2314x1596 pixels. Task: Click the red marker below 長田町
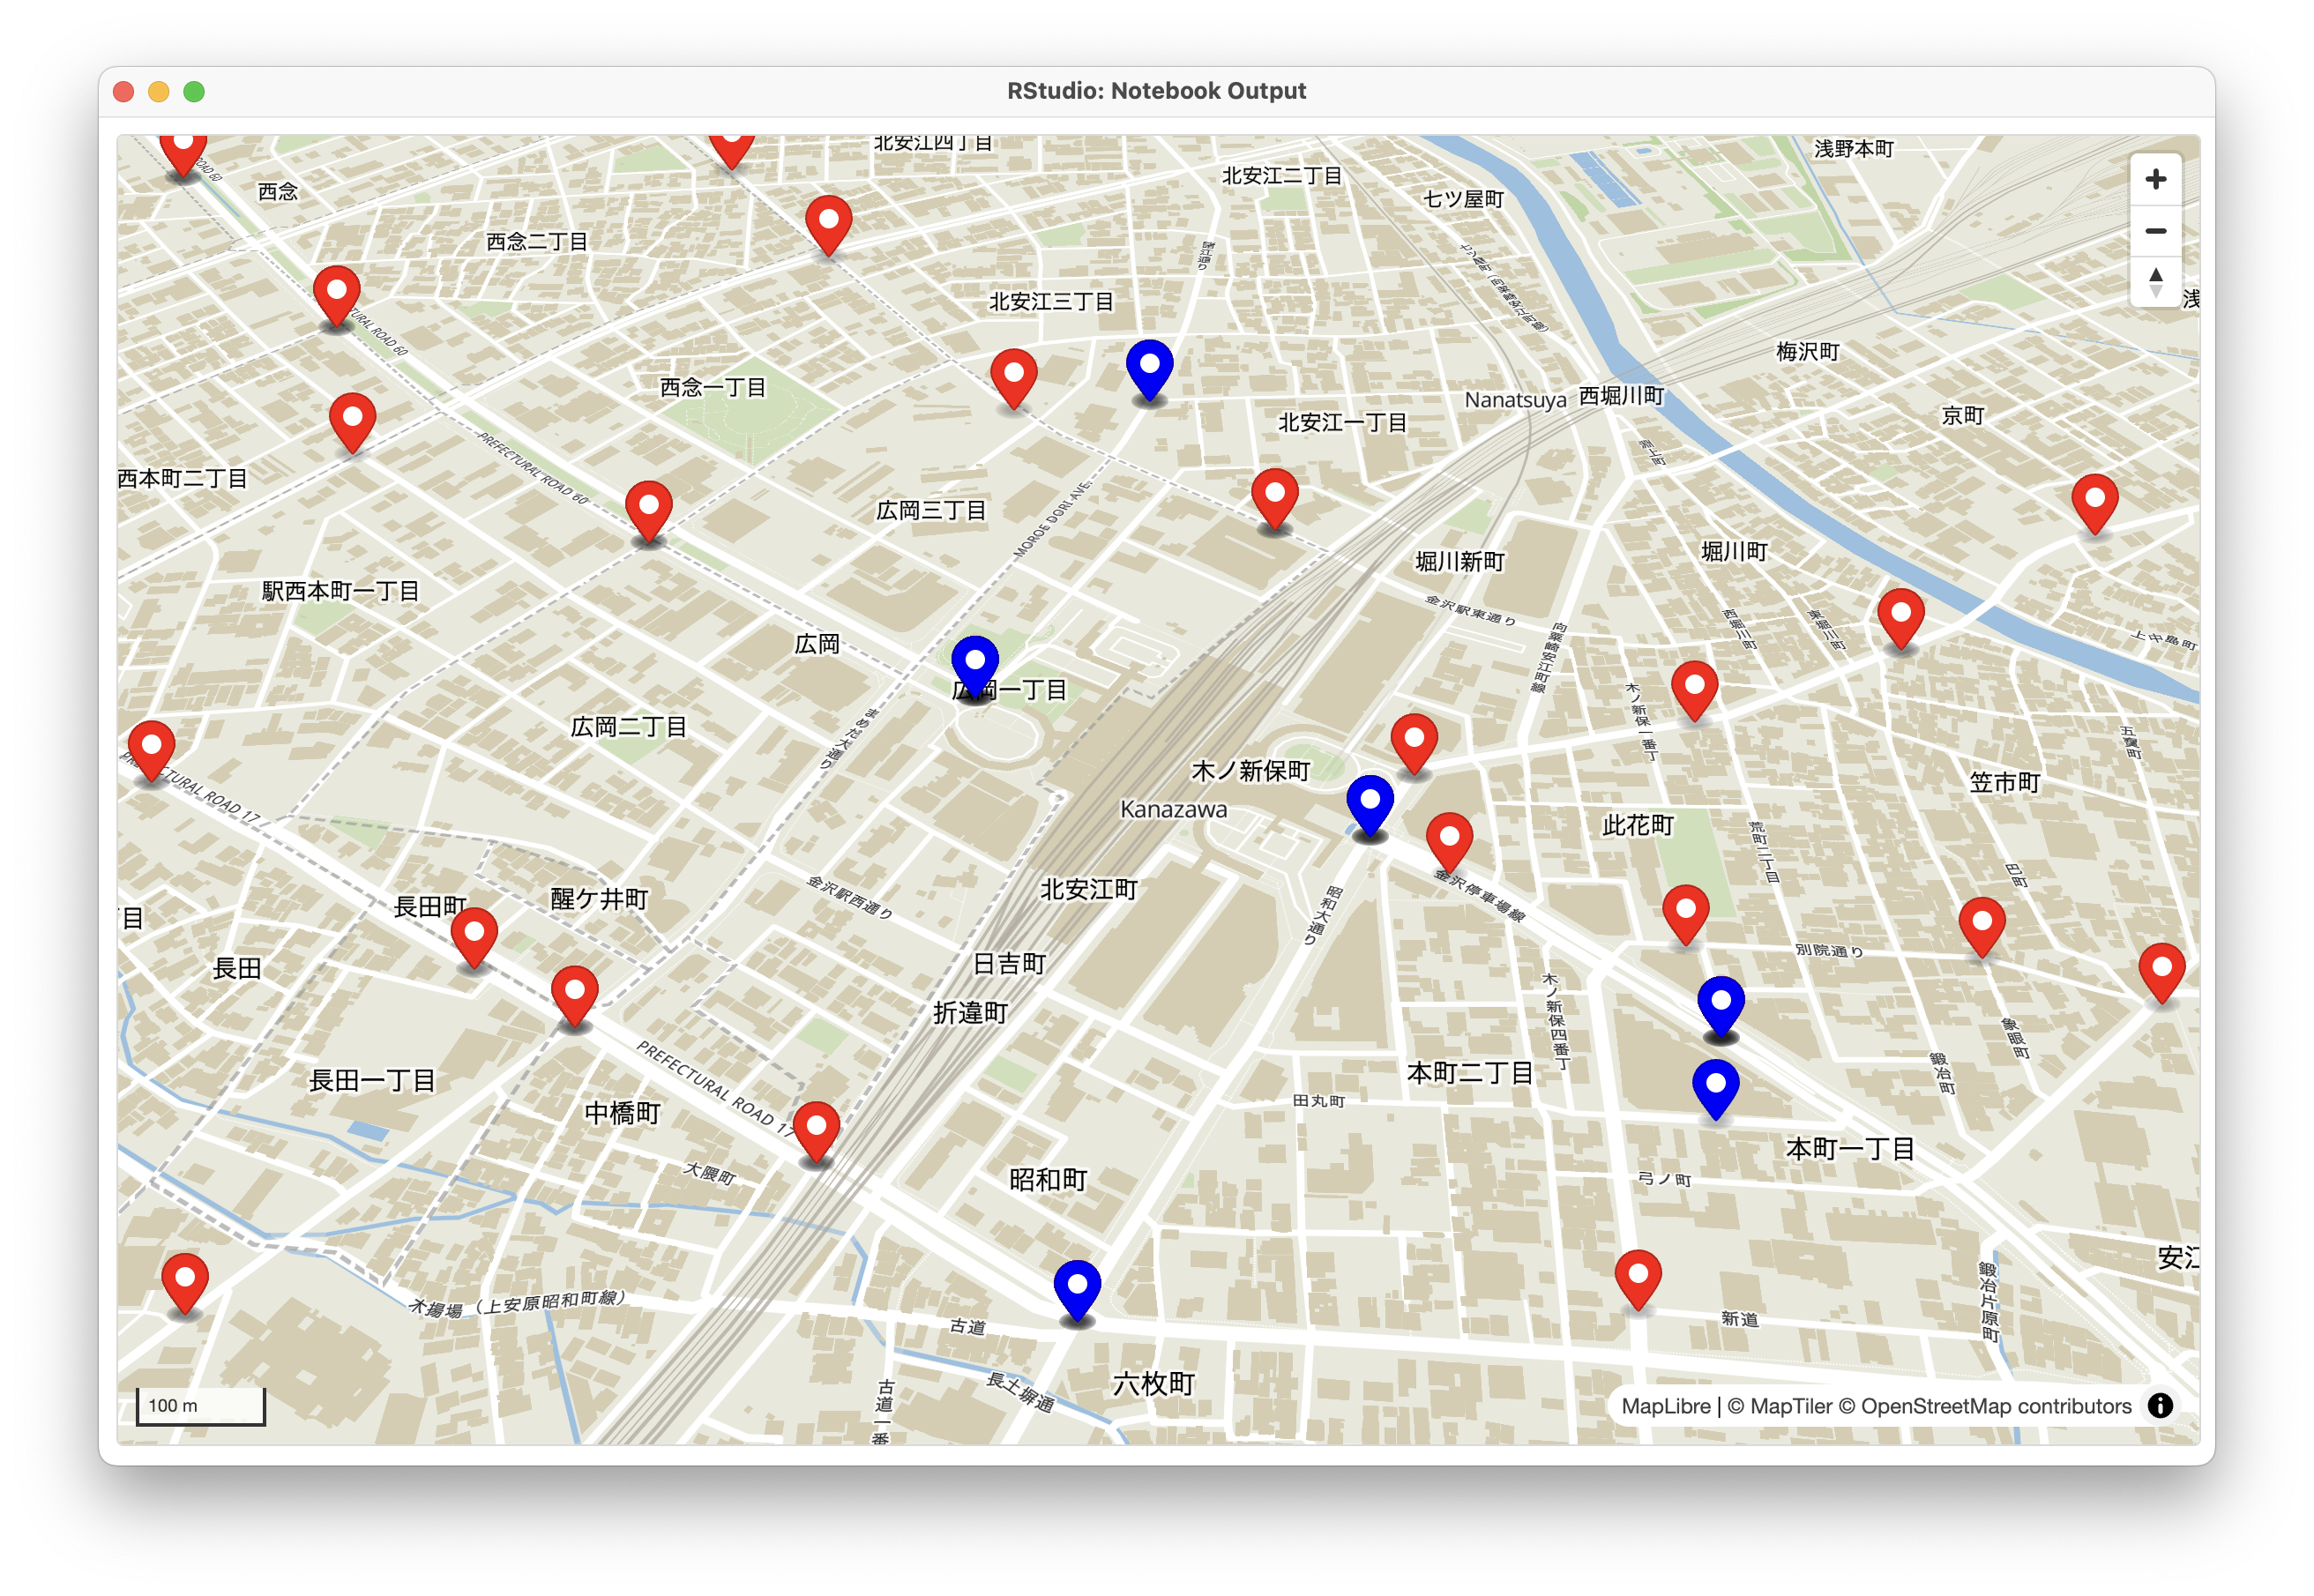coord(474,938)
